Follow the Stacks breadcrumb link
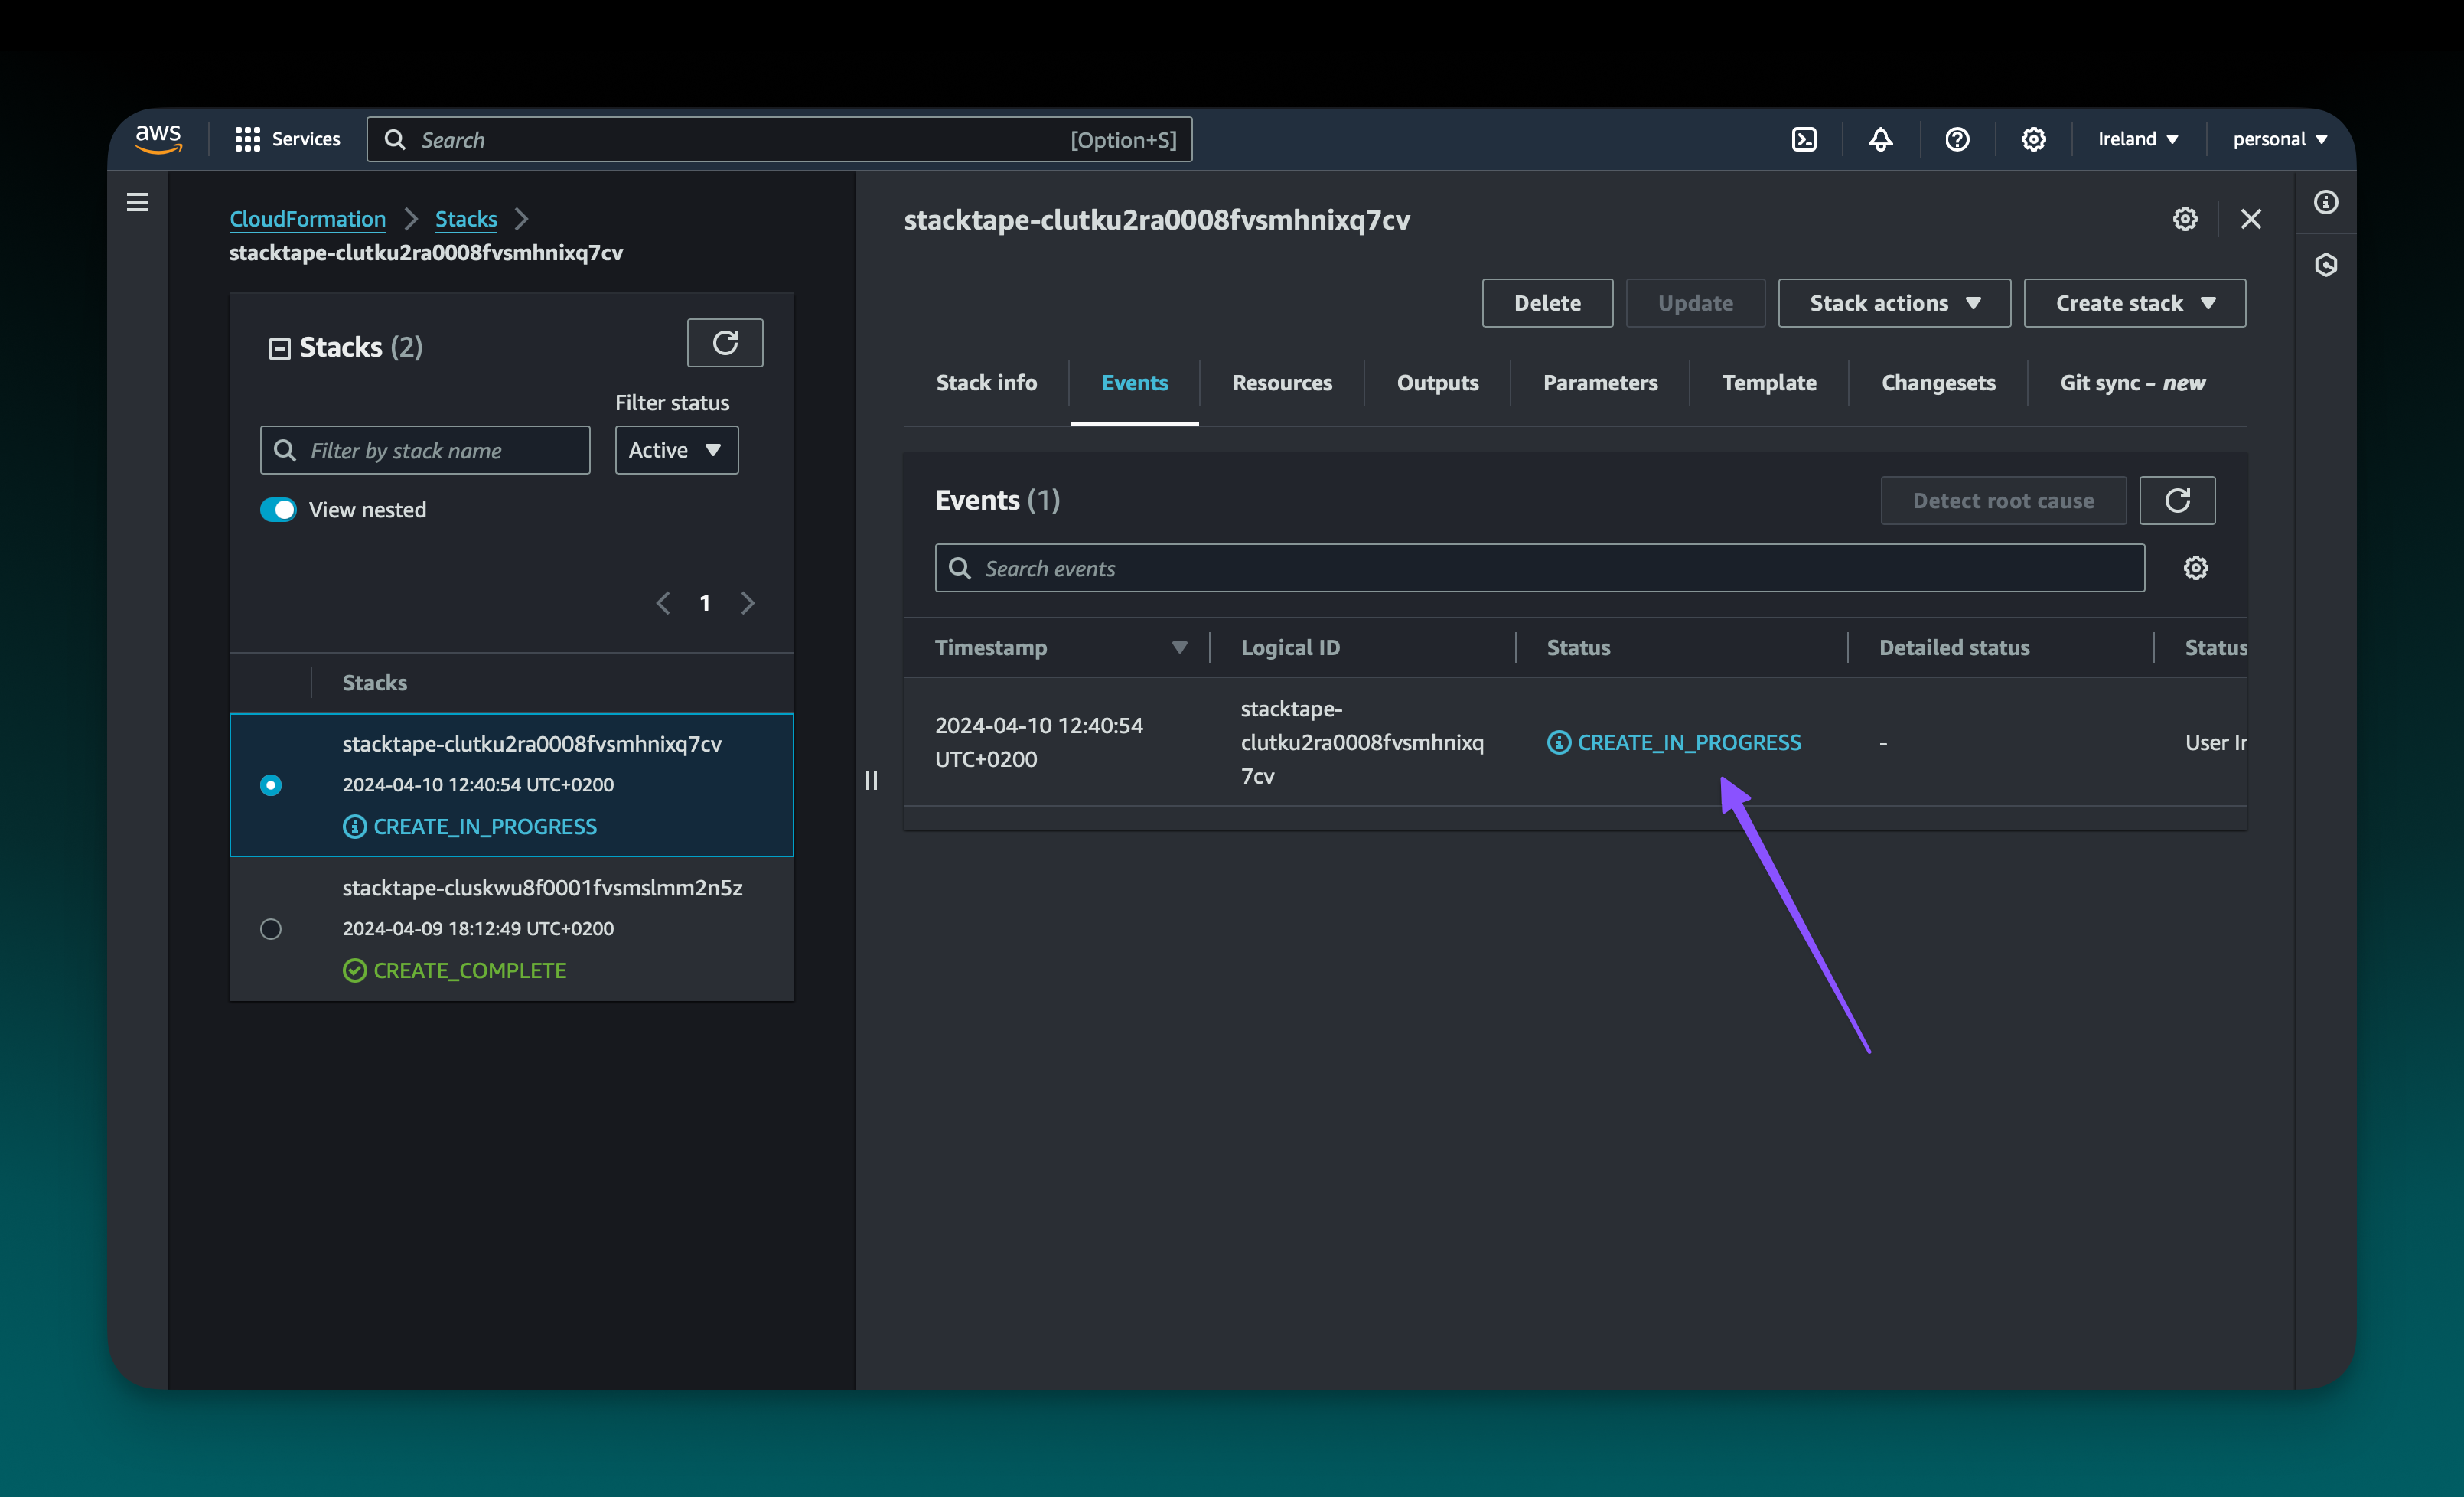2464x1497 pixels. (466, 219)
